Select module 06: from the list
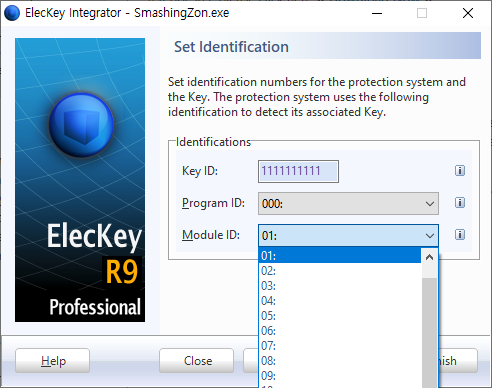Viewport: 492px width, 388px height. point(340,331)
